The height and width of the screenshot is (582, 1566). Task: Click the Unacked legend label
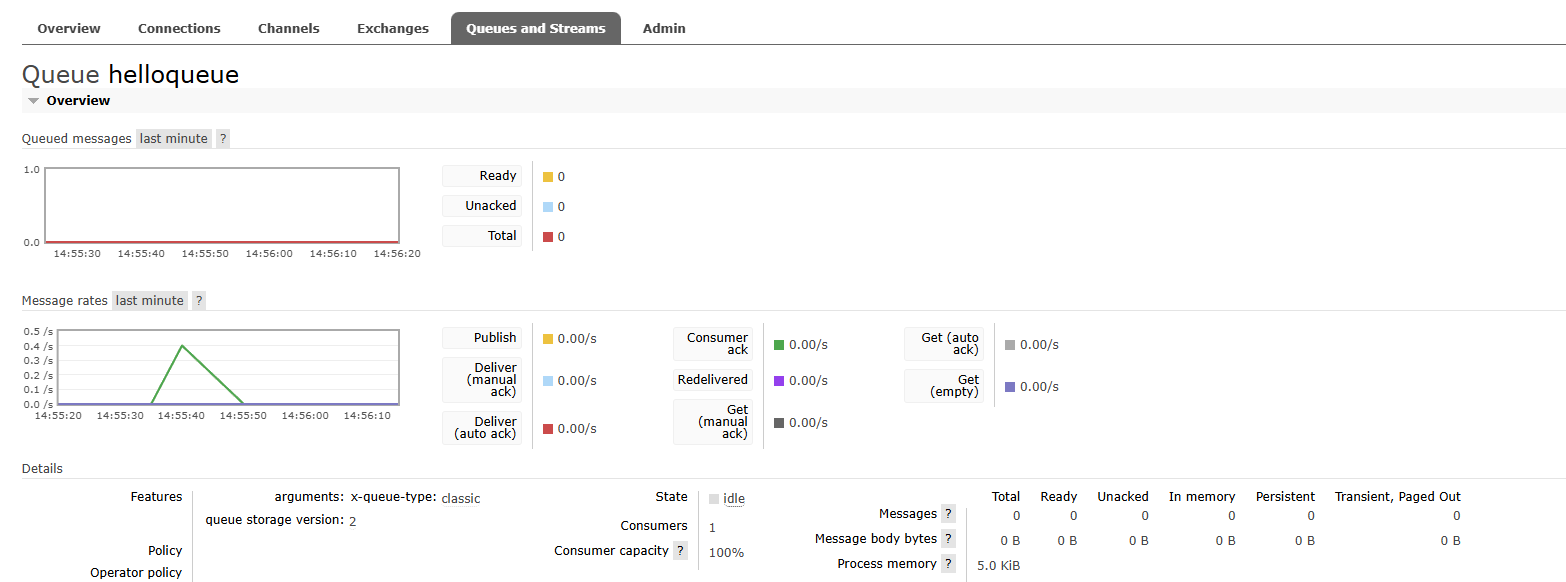pos(482,206)
